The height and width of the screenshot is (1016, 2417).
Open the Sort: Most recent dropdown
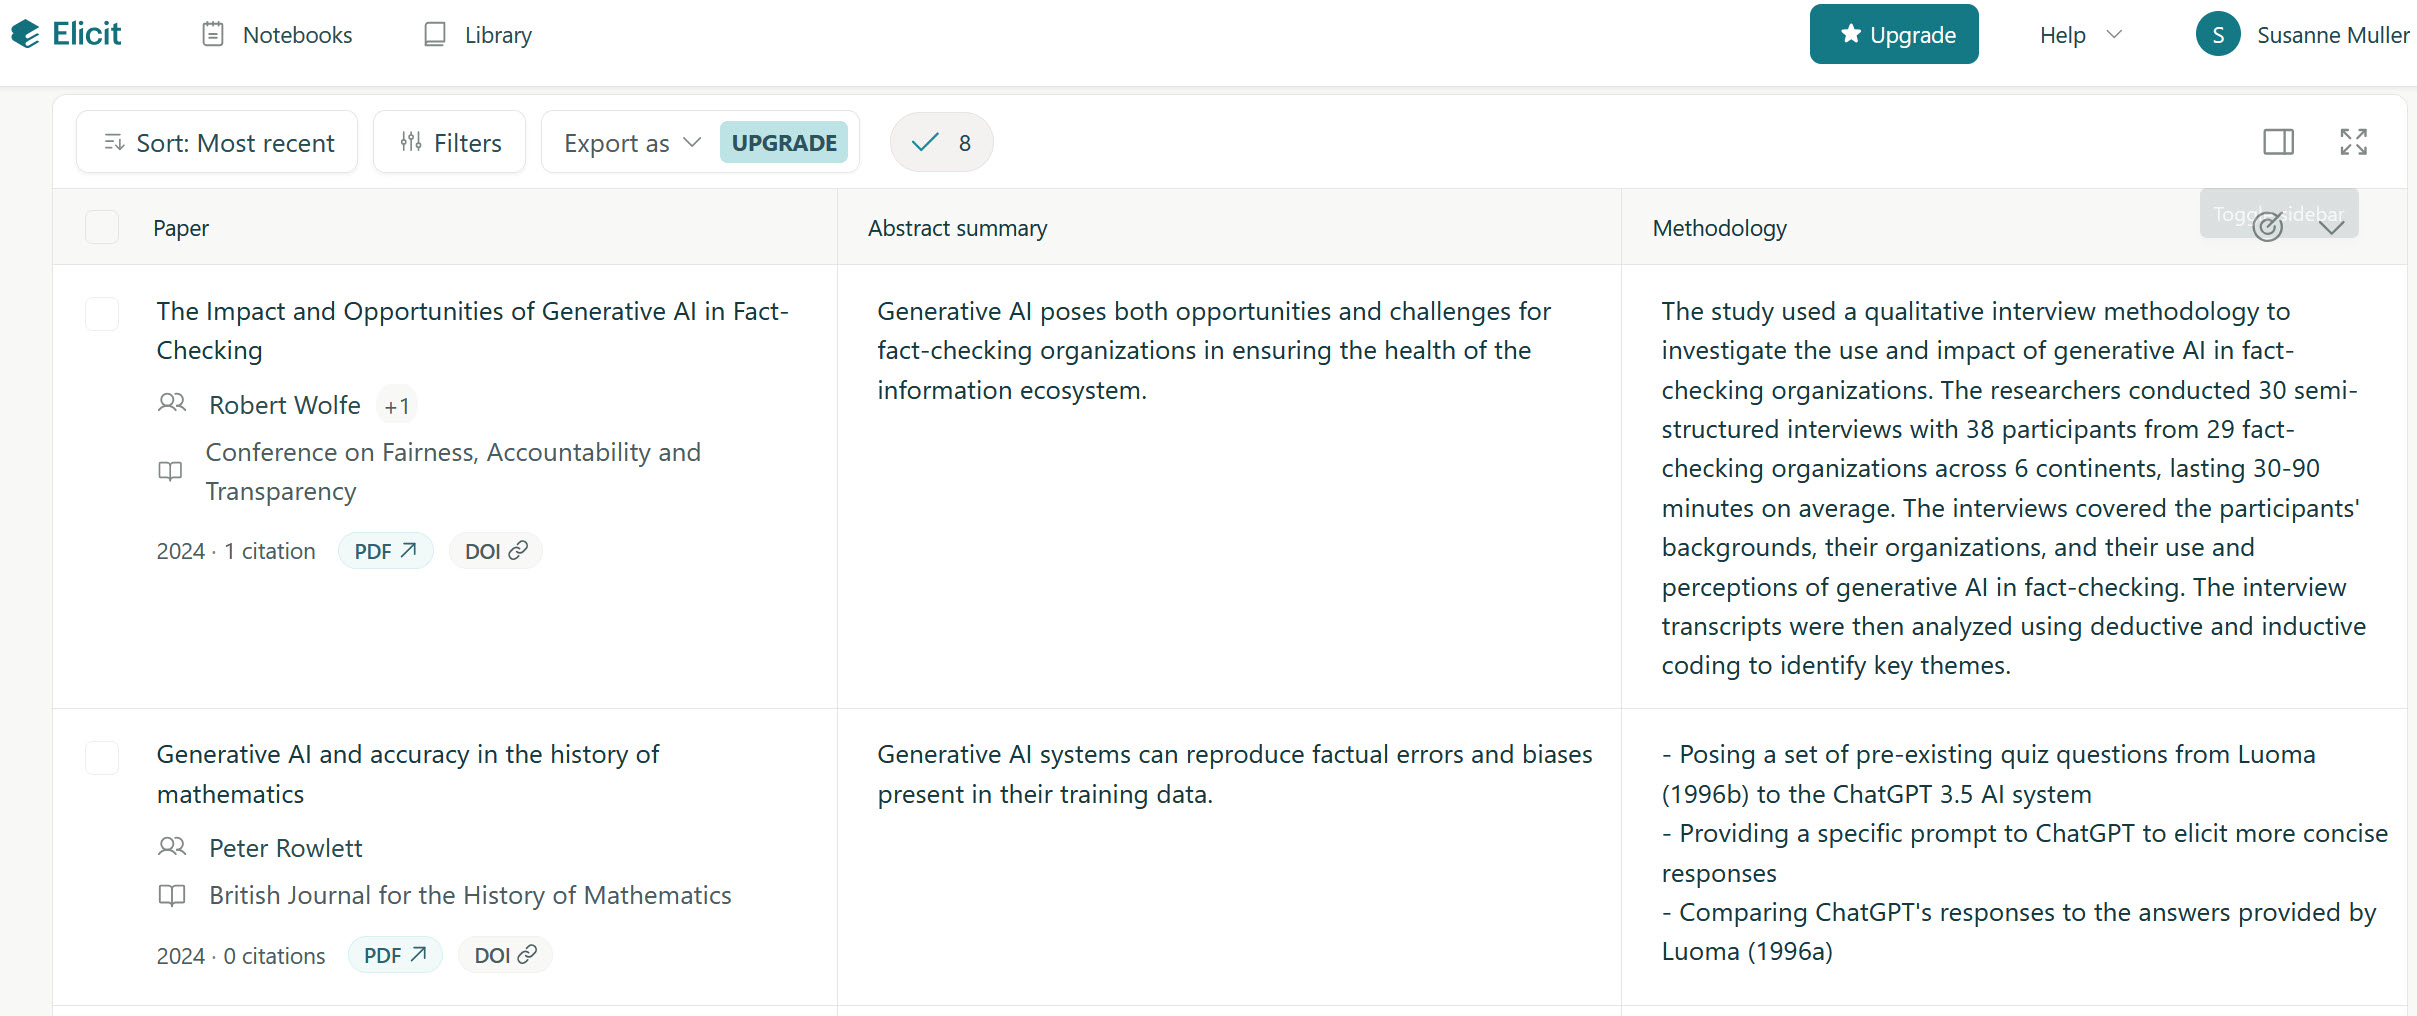[217, 143]
